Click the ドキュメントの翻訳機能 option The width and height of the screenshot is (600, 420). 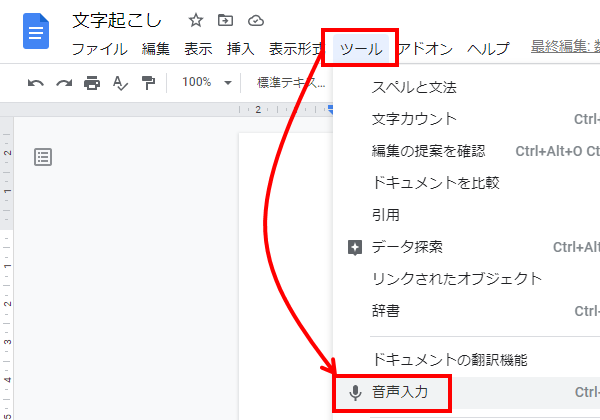[449, 359]
